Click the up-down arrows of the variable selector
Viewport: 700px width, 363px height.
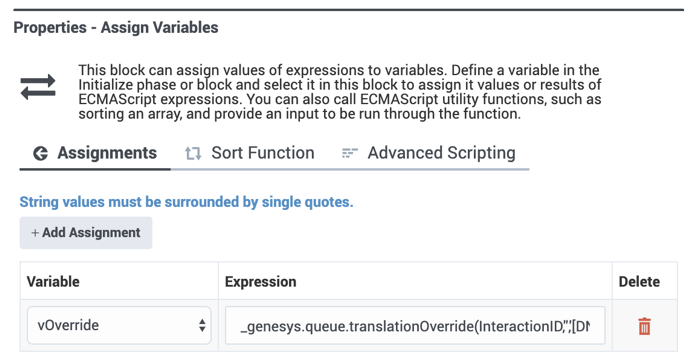click(x=202, y=325)
